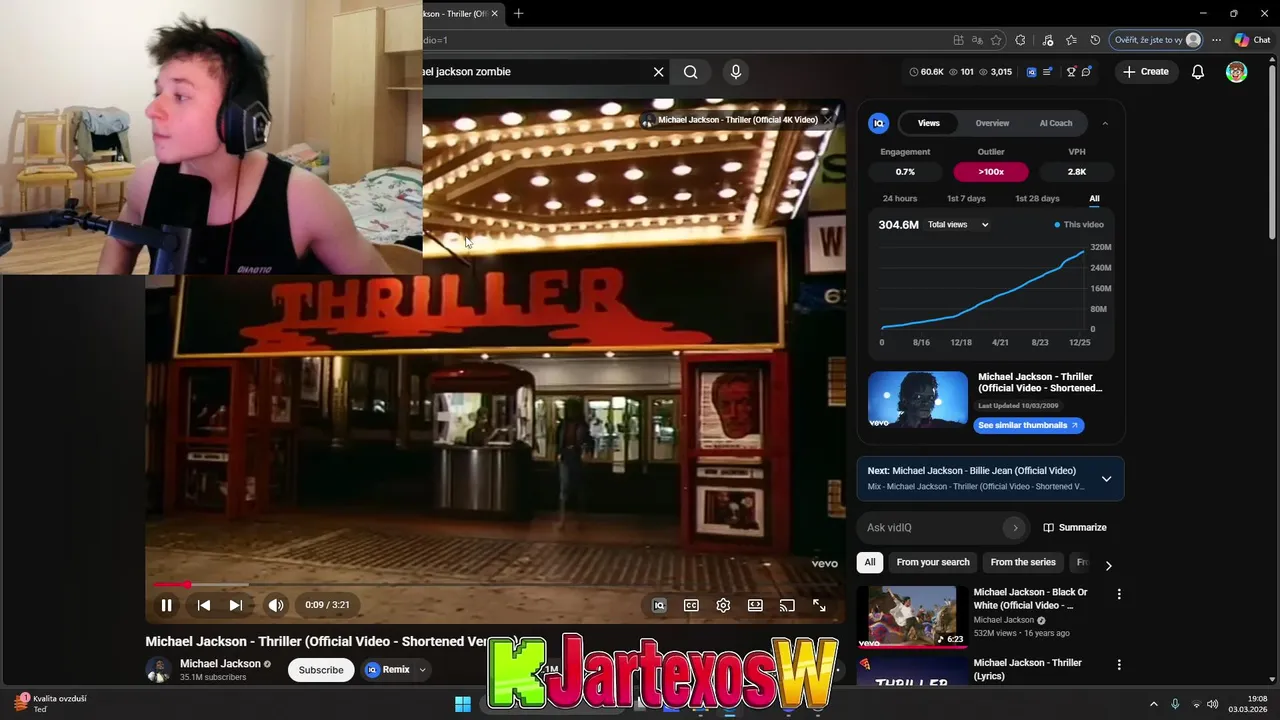The height and width of the screenshot is (720, 1280).
Task: Collapse the vidIQ panel
Action: 1105,123
